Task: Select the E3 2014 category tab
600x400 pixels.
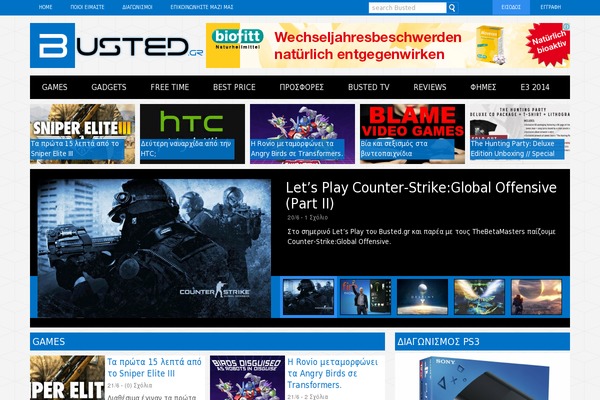Action: [x=535, y=87]
